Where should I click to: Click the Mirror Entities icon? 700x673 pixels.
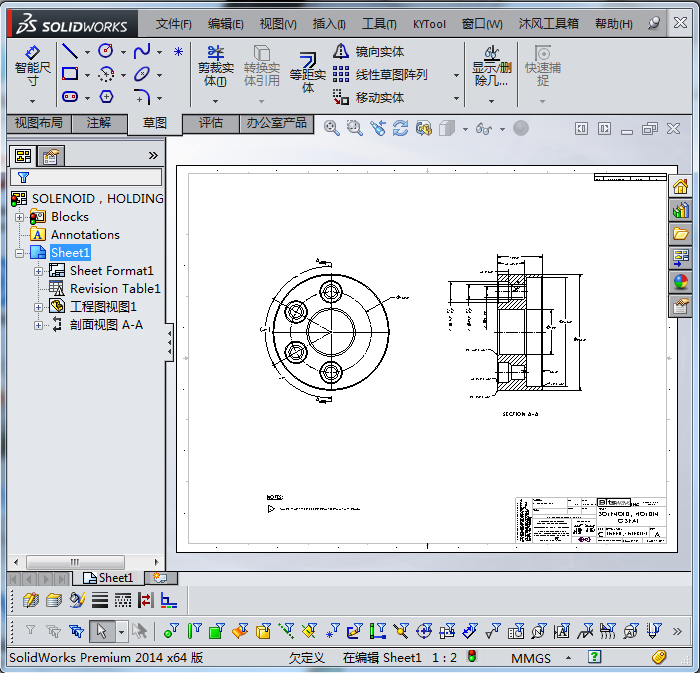(342, 51)
